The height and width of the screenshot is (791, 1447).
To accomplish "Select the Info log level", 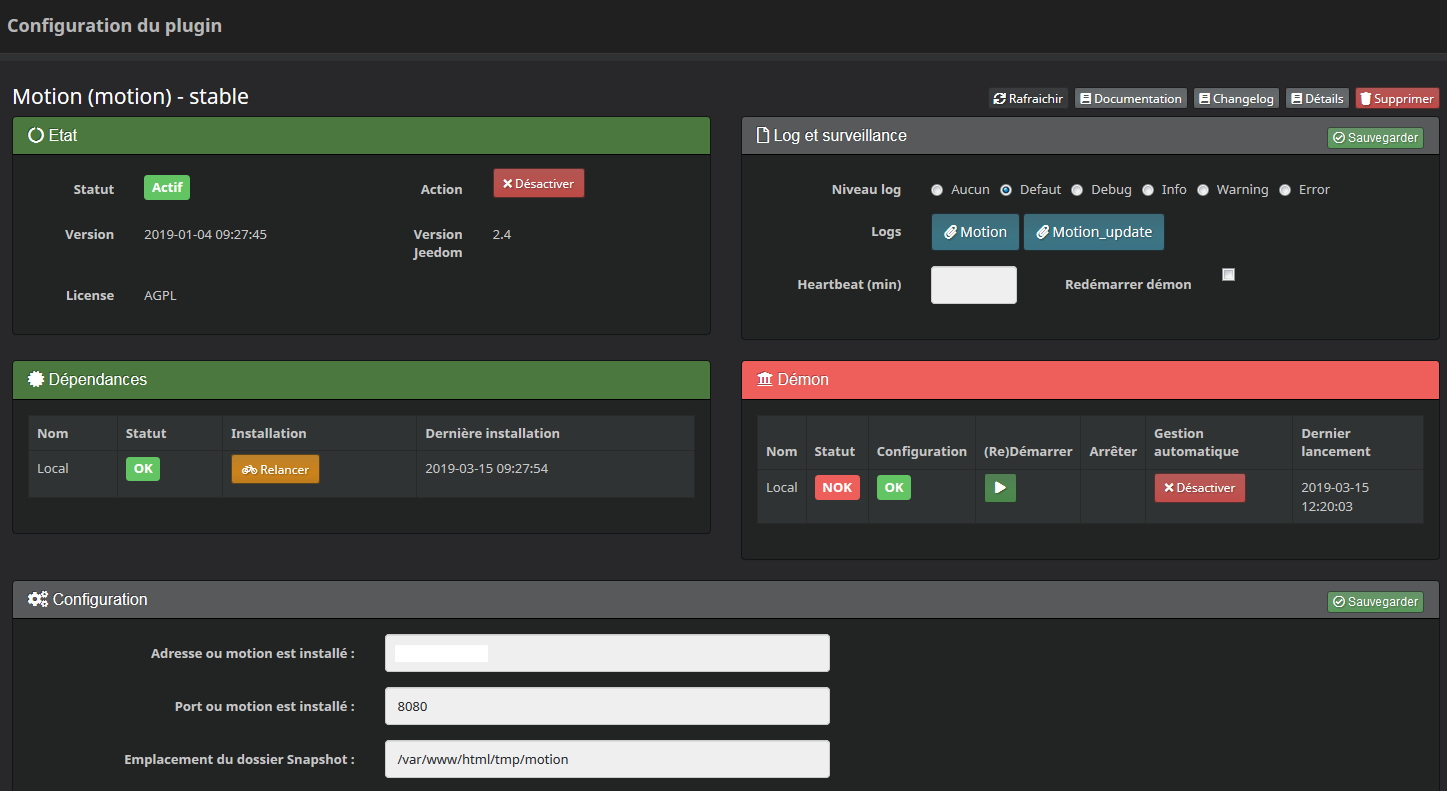I will pos(1147,190).
